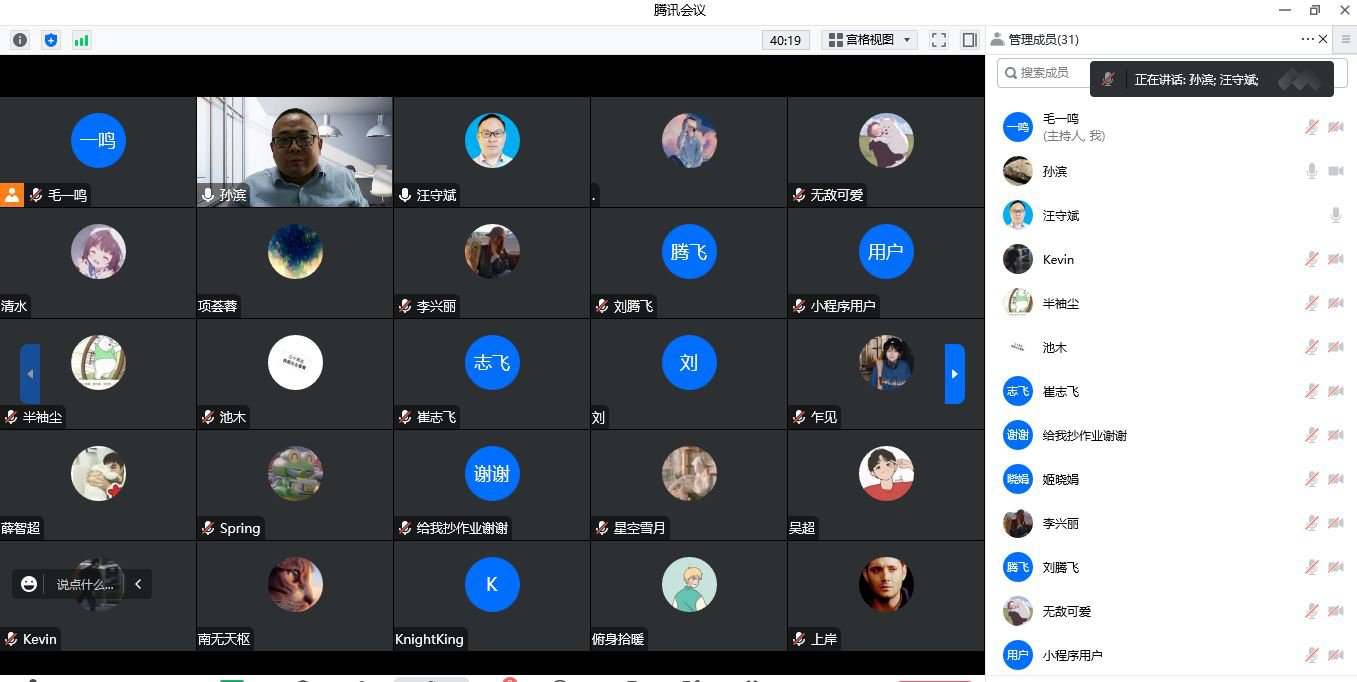Click the 李兴丽 video grid tile
The height and width of the screenshot is (682, 1357).
point(492,263)
